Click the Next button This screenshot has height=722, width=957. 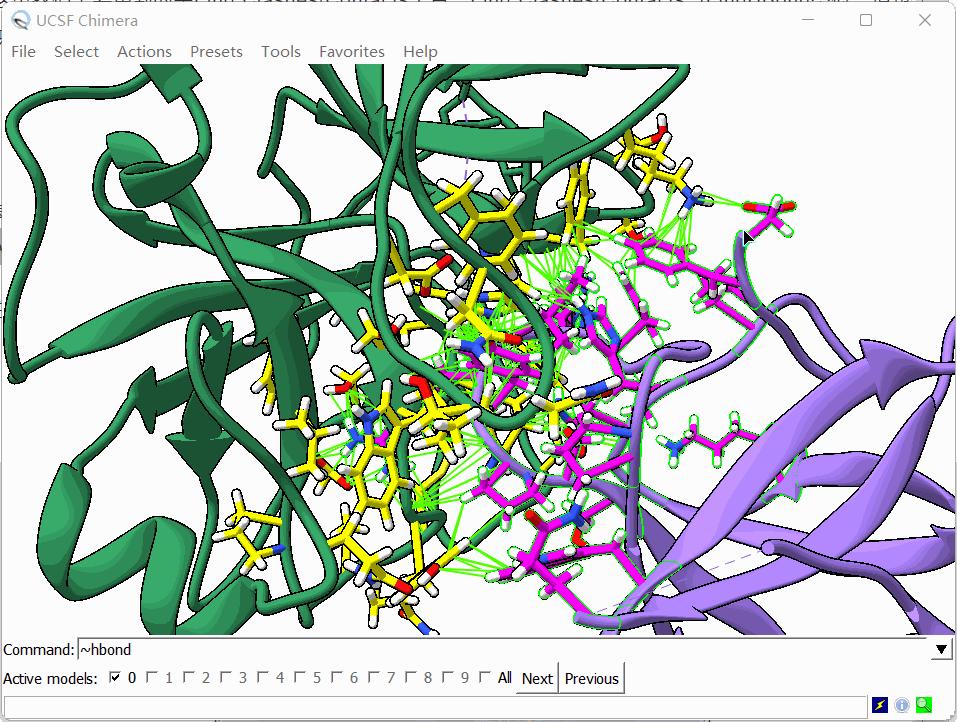point(537,678)
